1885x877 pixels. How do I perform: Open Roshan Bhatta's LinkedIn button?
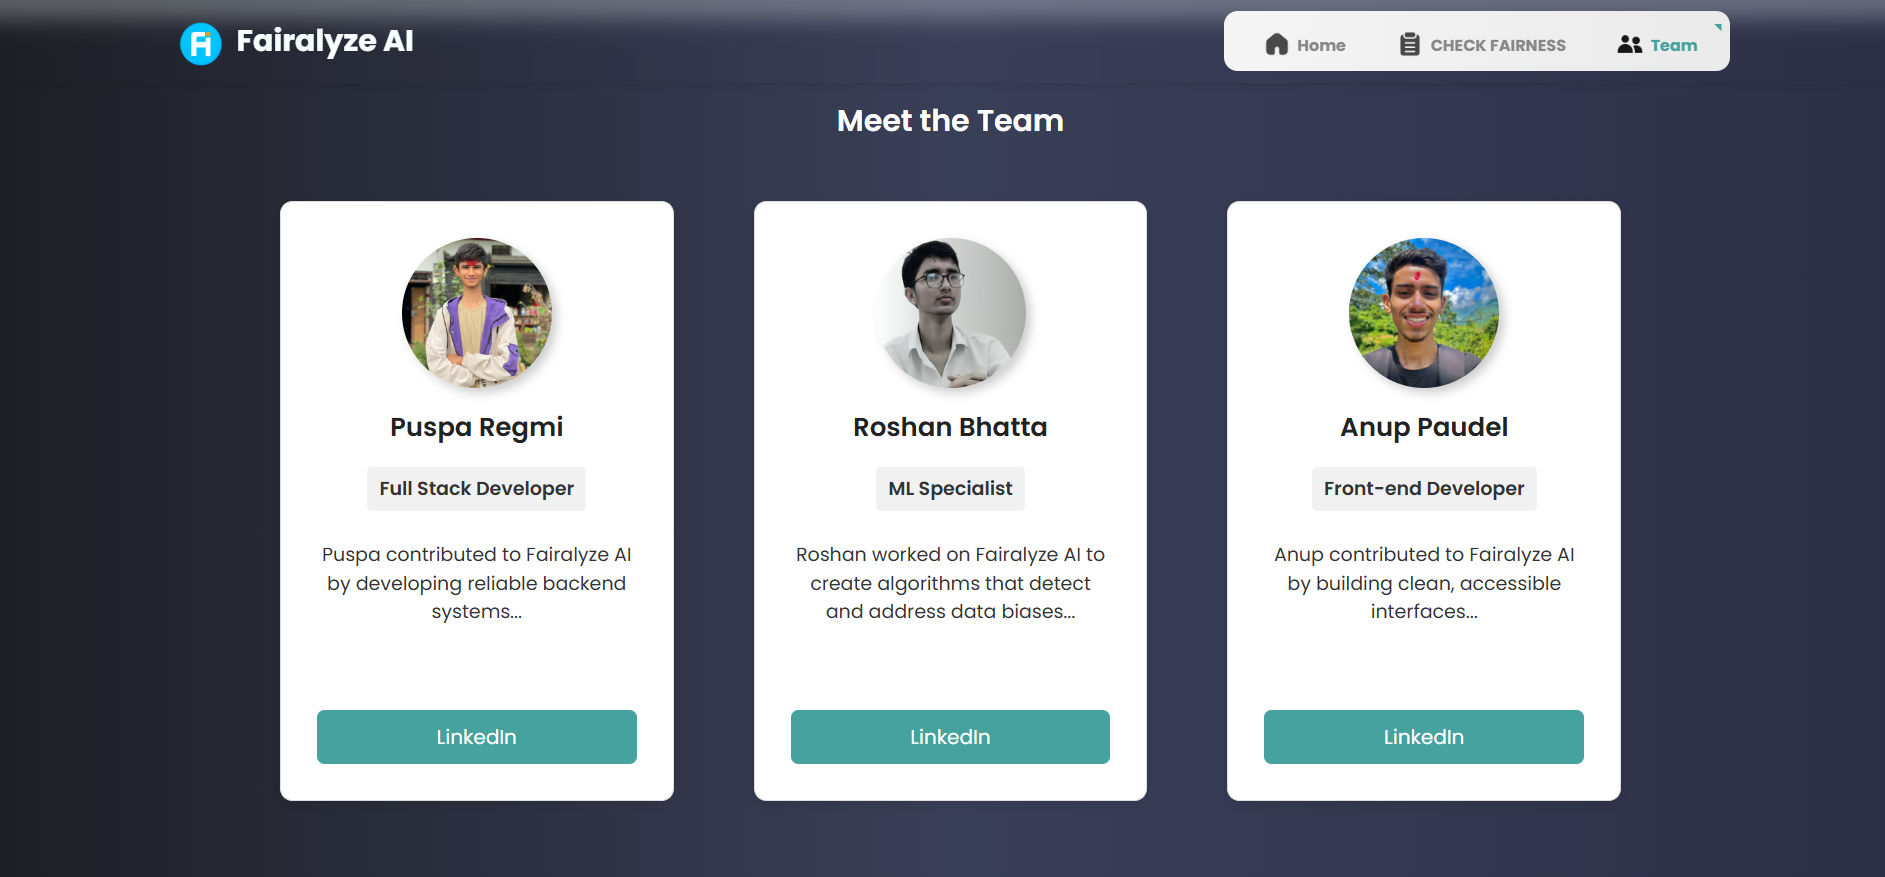[x=950, y=737]
